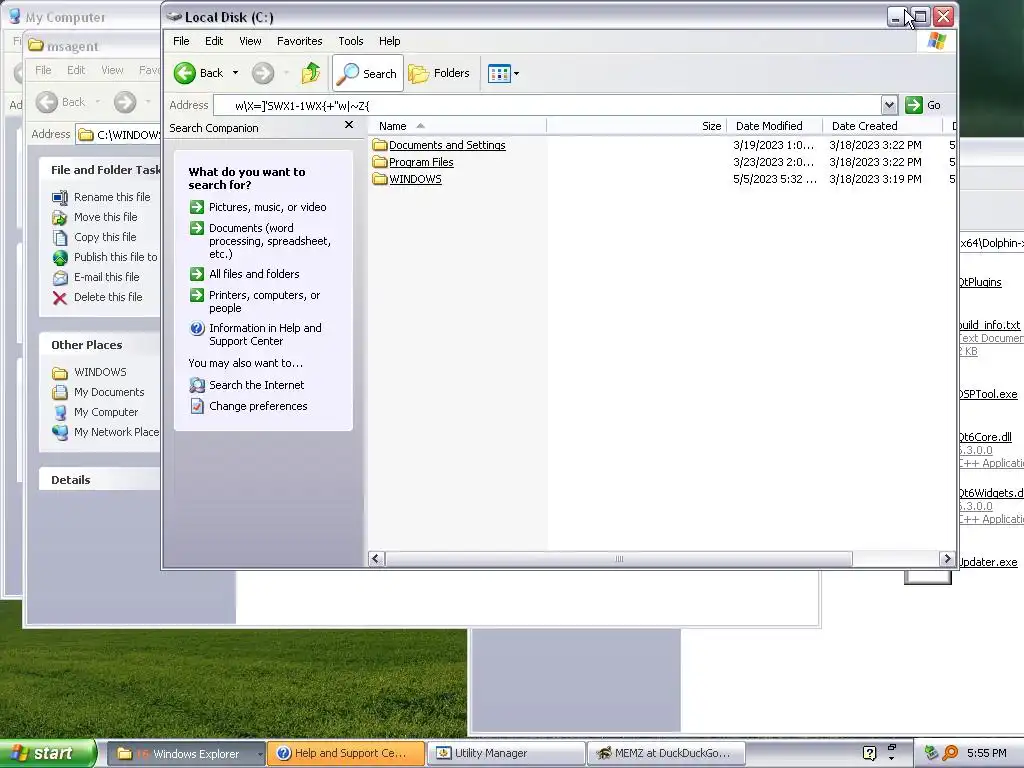The image size is (1024, 768).
Task: Expand the Address bar dropdown list
Action: pos(889,105)
